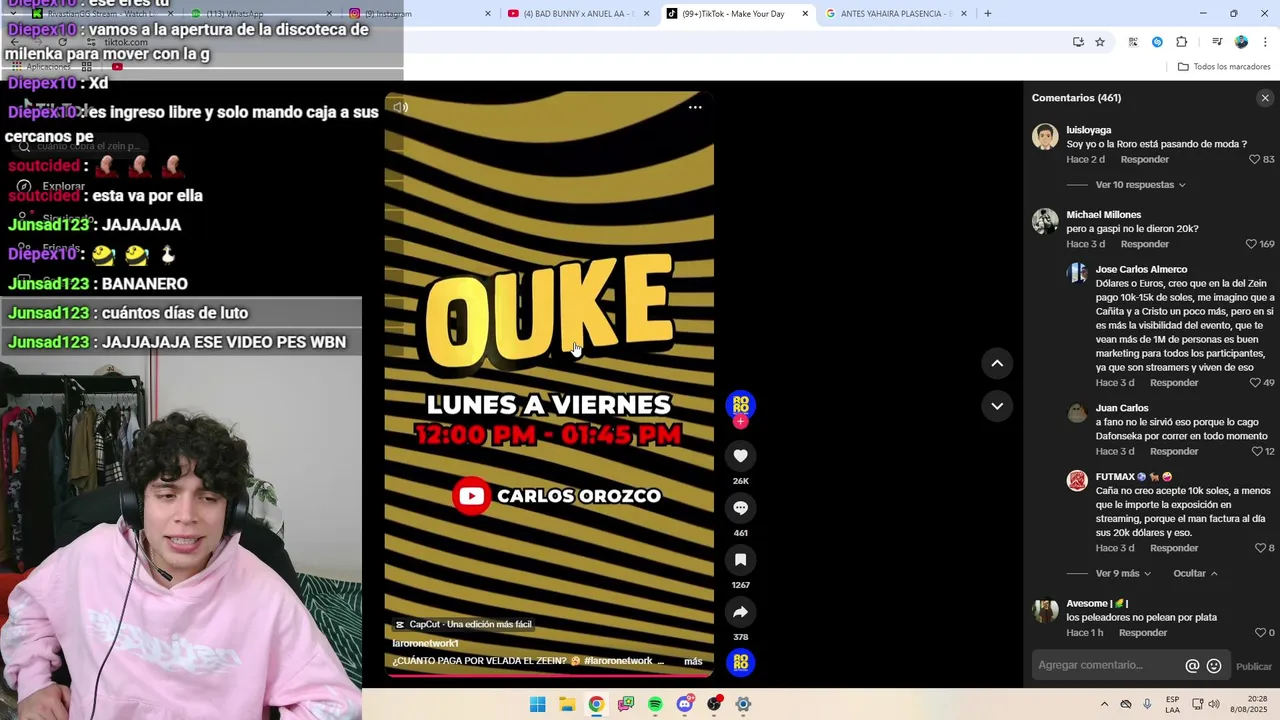The height and width of the screenshot is (720, 1280).
Task: Like FUTMAX's reply
Action: (1260, 548)
